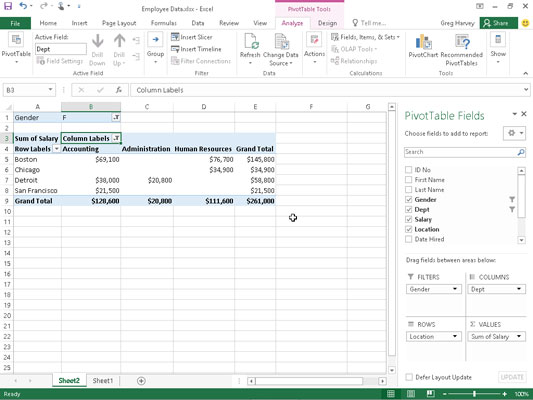533x400 pixels.
Task: Click the Refresh icon in Data group
Action: pos(250,42)
